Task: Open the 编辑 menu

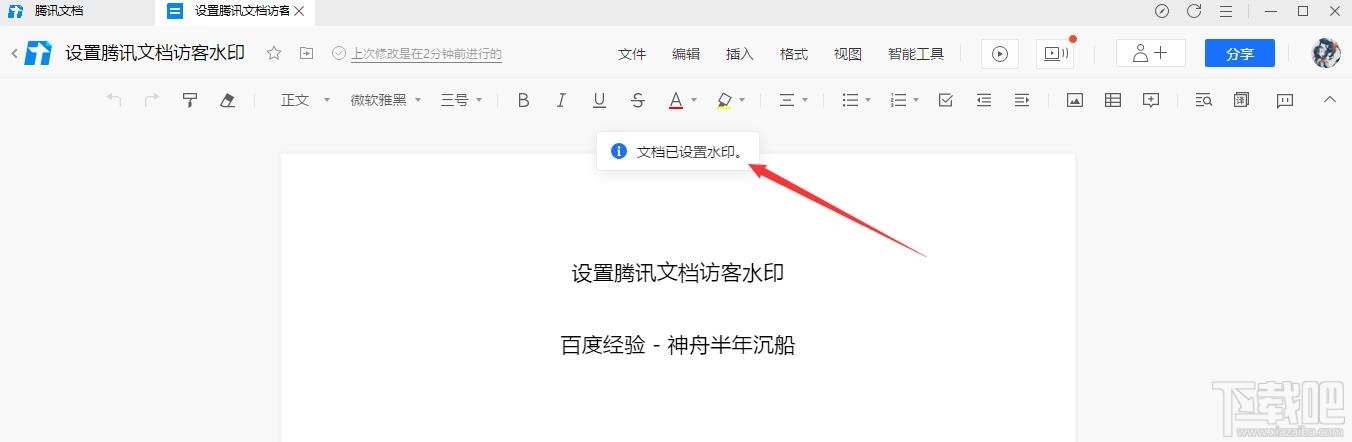Action: [x=686, y=54]
